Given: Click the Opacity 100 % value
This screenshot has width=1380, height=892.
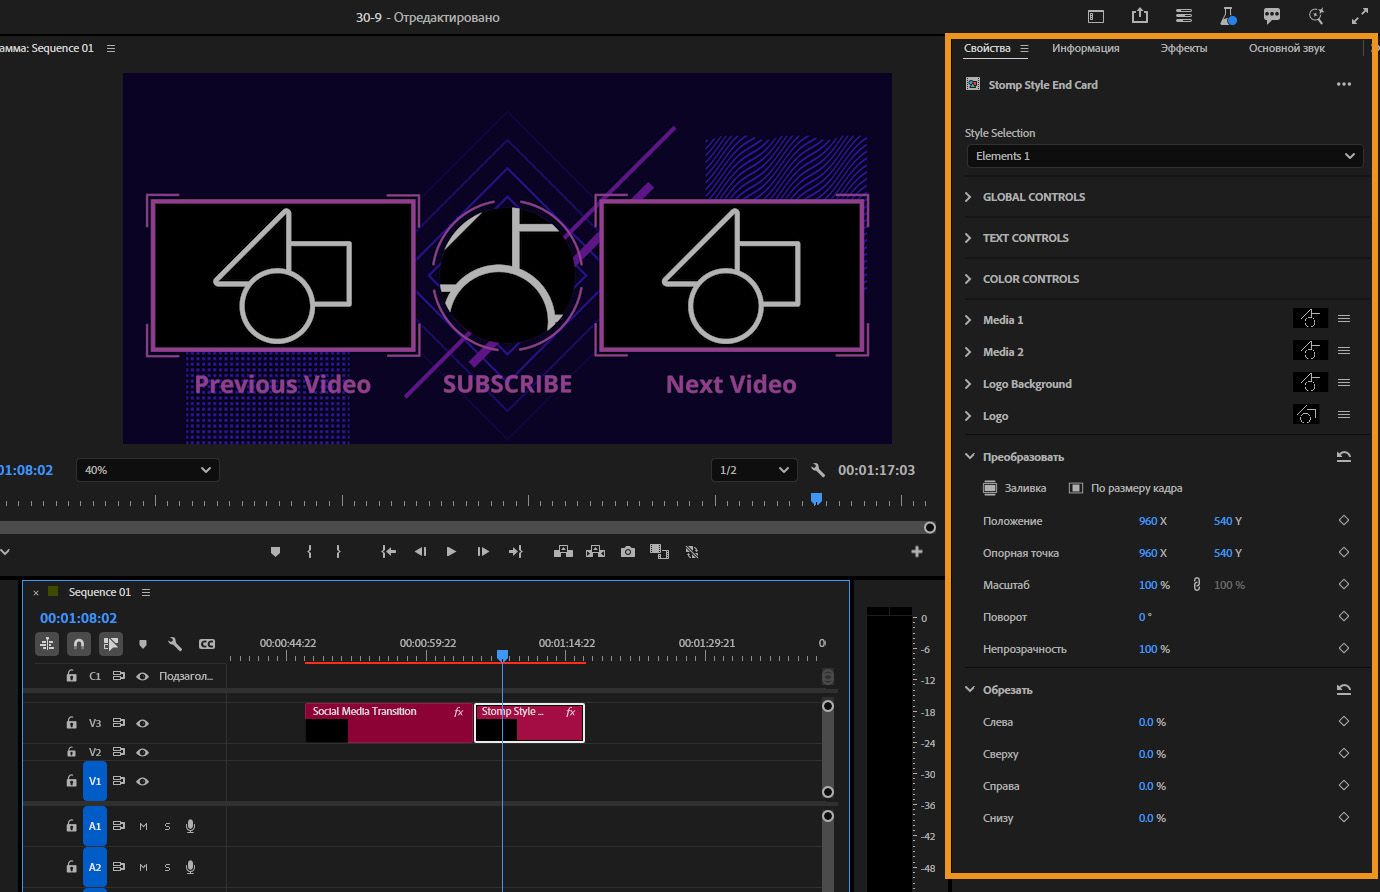Looking at the screenshot, I should click(x=1153, y=649).
